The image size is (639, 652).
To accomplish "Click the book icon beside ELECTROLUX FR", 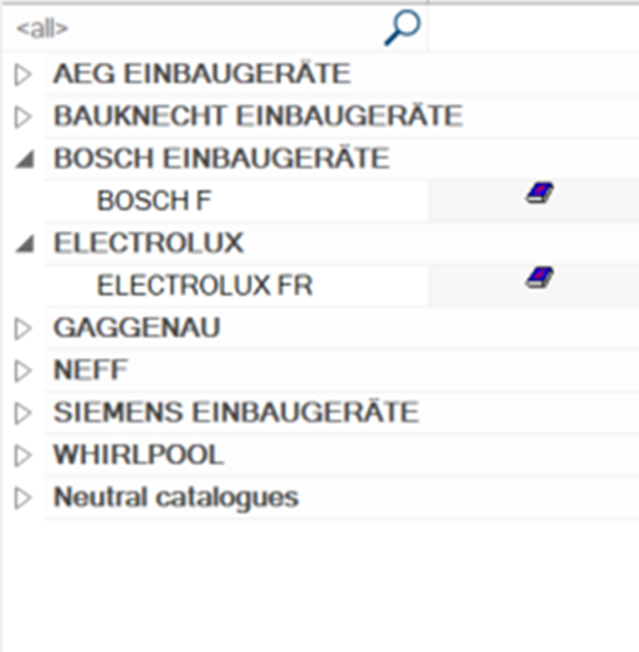I will pos(540,278).
